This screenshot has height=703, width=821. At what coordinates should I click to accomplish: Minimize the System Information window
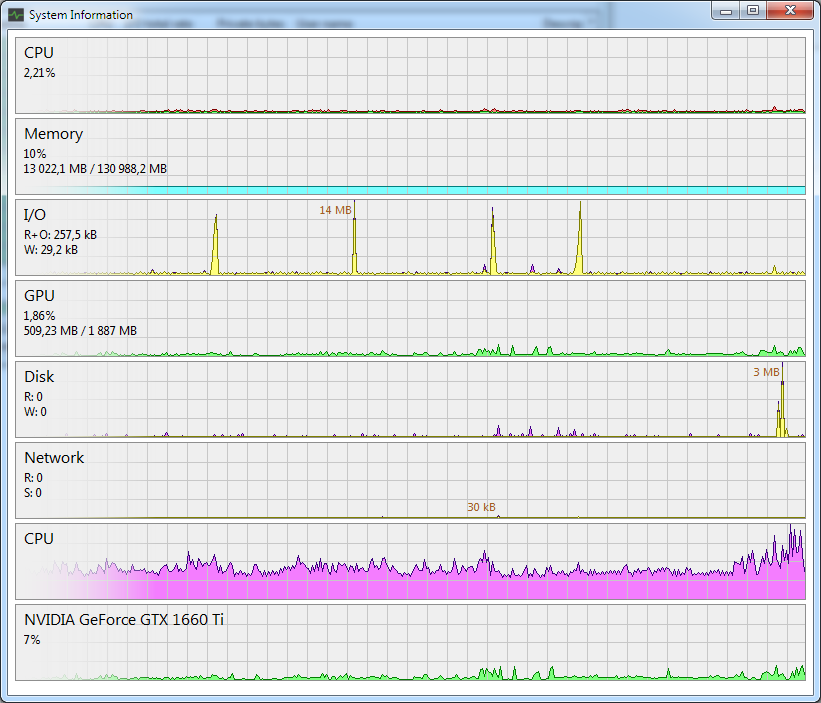tap(726, 11)
